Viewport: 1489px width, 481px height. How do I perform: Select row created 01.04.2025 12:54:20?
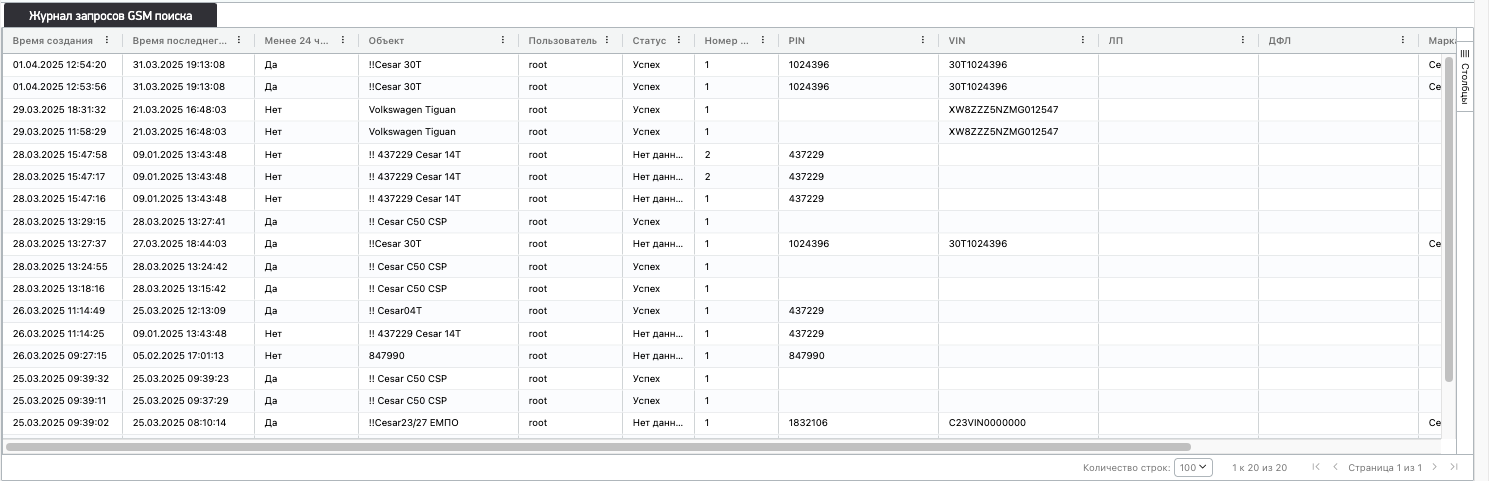tap(722, 64)
